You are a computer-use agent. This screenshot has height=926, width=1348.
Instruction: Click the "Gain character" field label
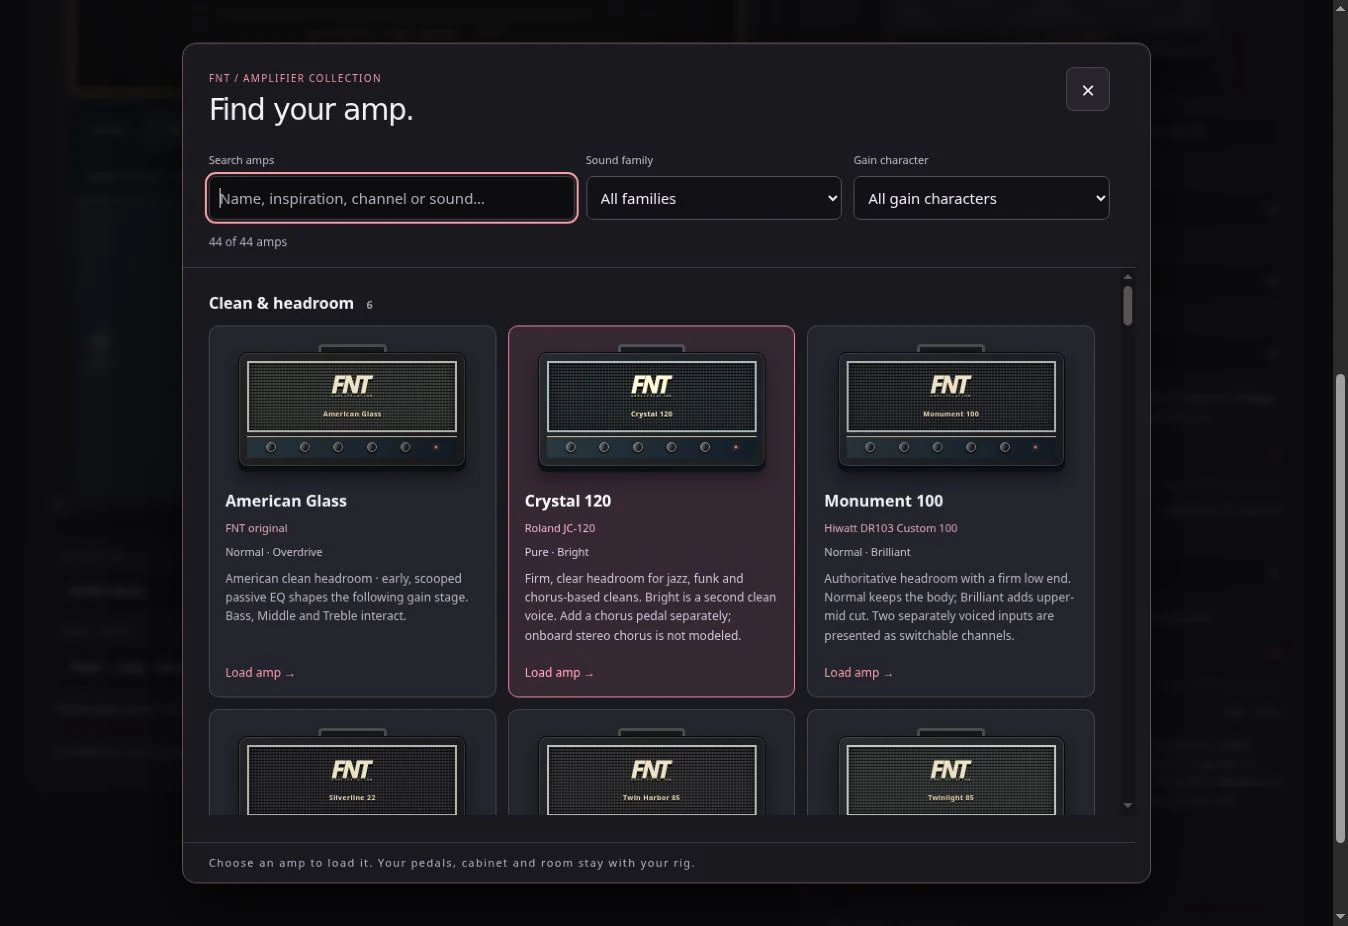(x=891, y=160)
